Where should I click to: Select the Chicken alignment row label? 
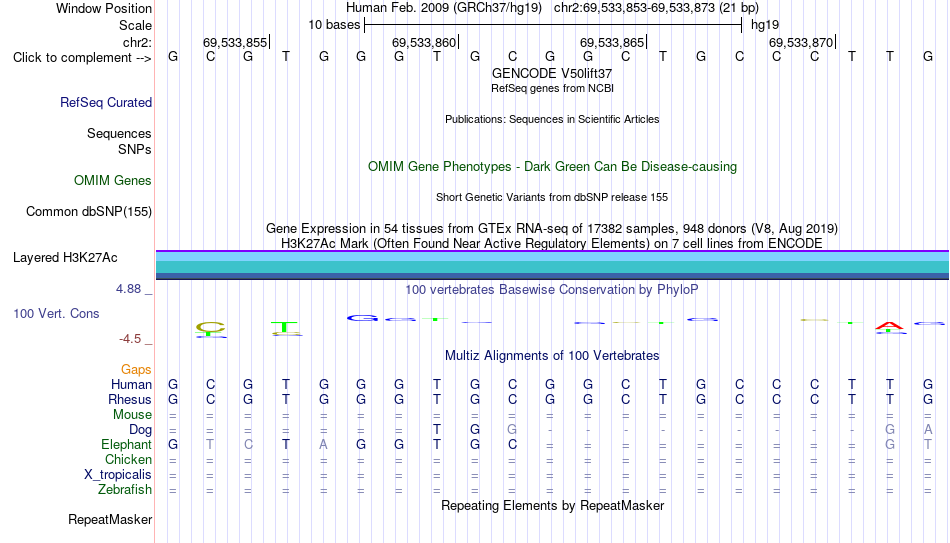pos(128,459)
